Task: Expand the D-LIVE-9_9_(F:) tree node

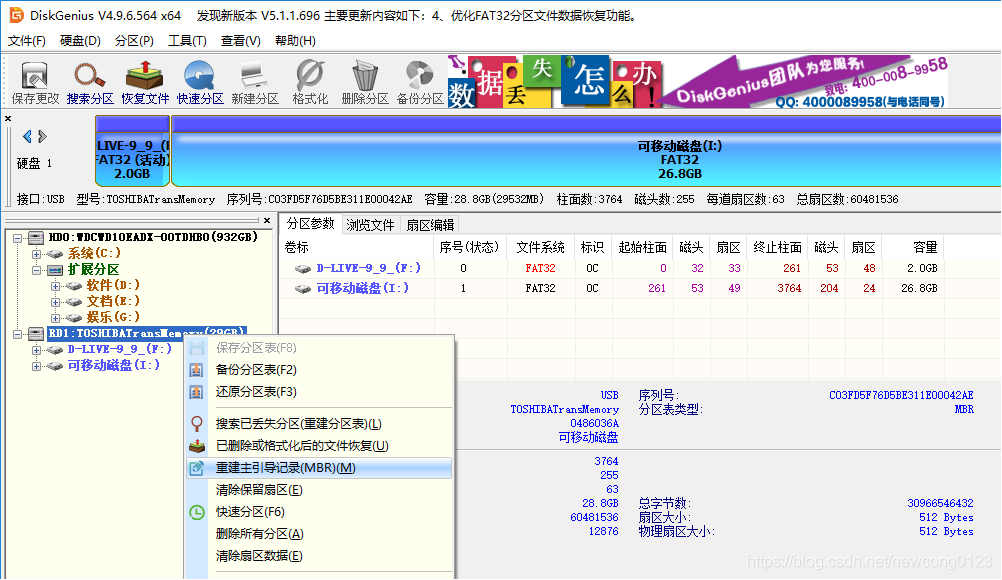Action: point(36,349)
